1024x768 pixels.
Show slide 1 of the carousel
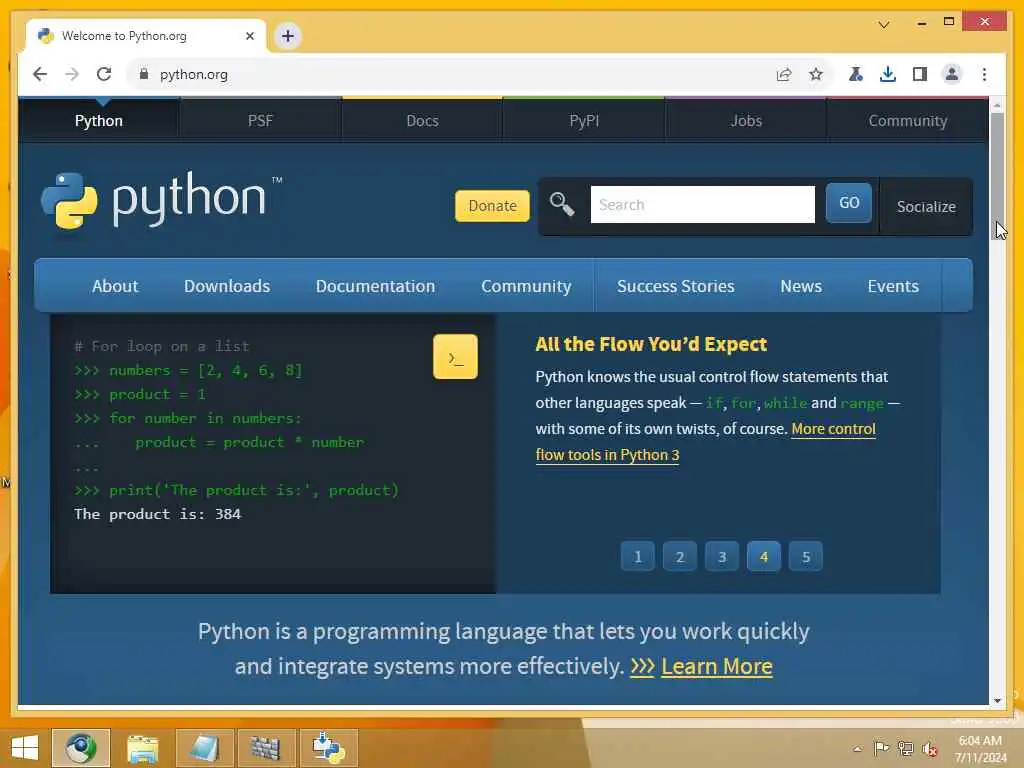click(x=637, y=557)
